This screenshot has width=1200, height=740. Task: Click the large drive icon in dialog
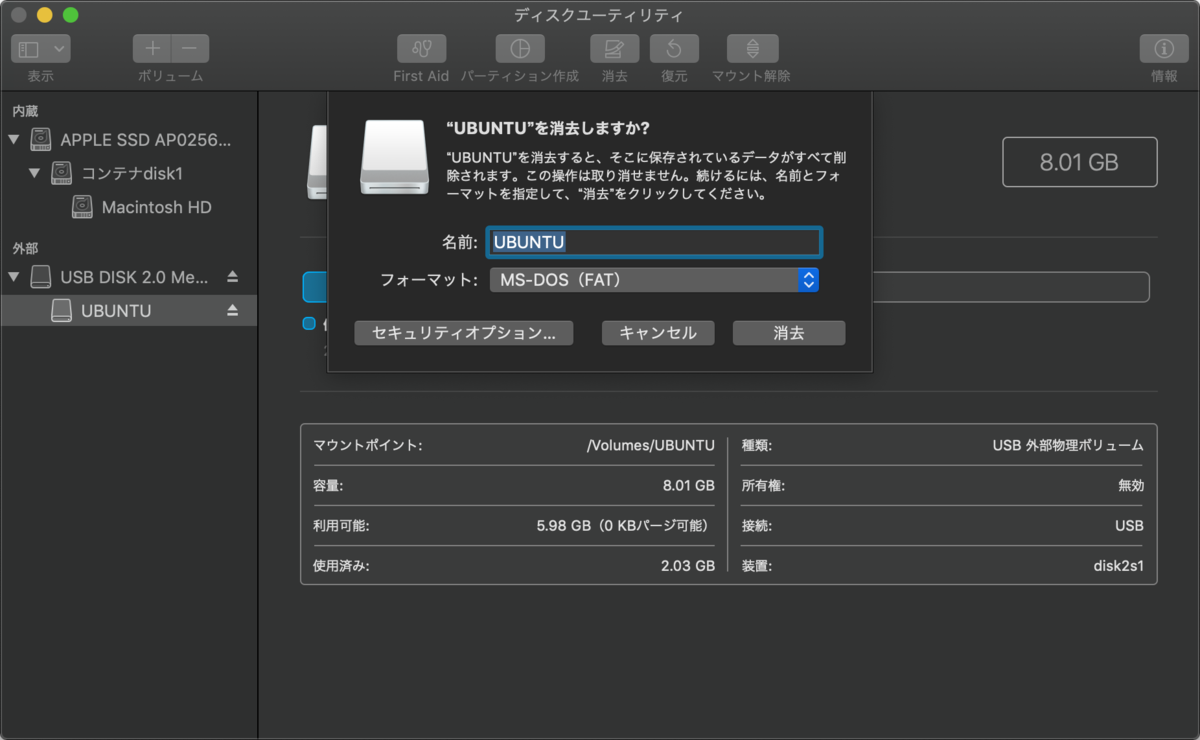395,157
